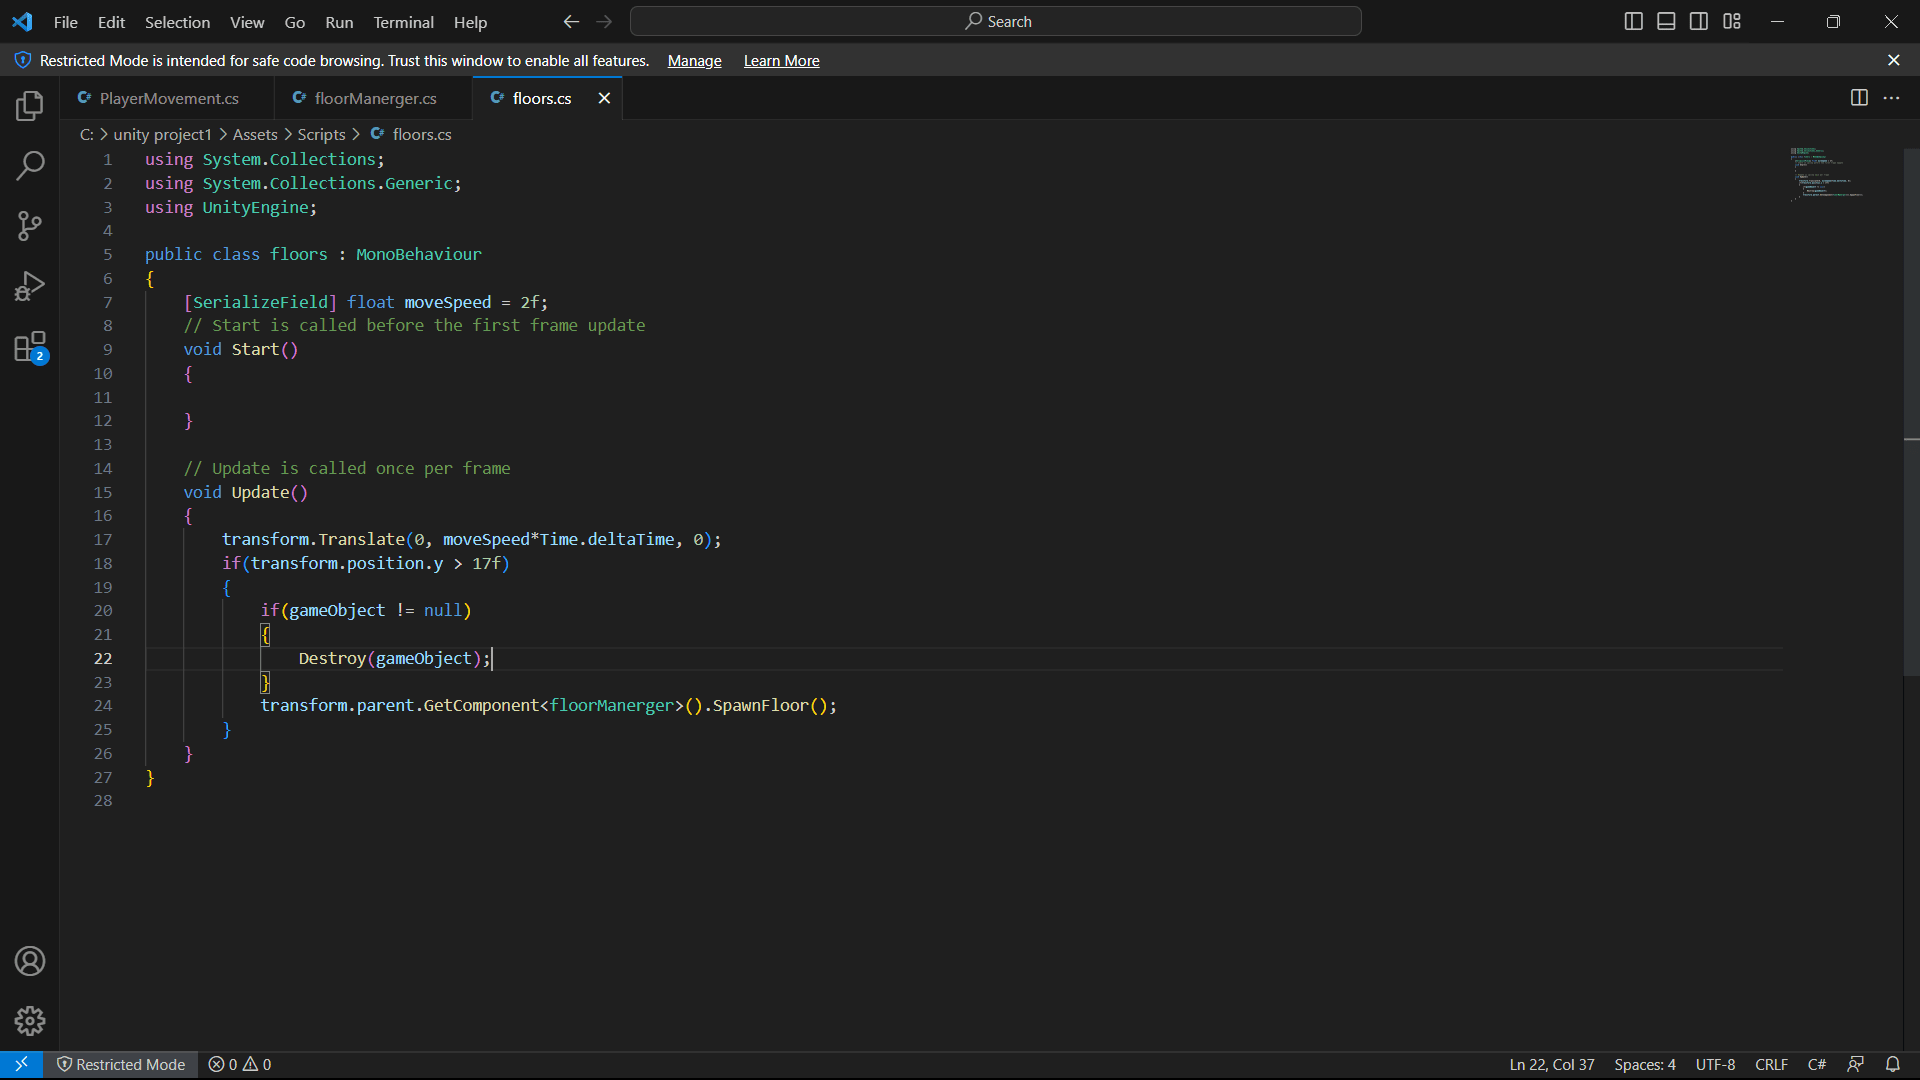Toggle the bottom panel layout button

point(1666,21)
